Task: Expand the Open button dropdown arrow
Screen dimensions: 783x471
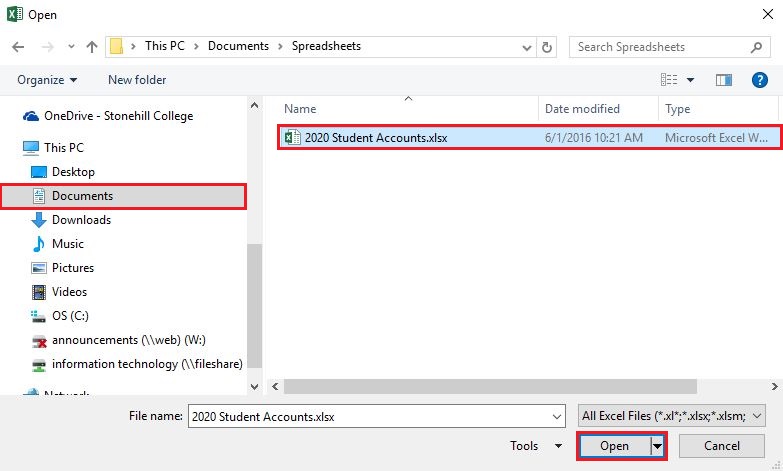Action: [x=657, y=446]
